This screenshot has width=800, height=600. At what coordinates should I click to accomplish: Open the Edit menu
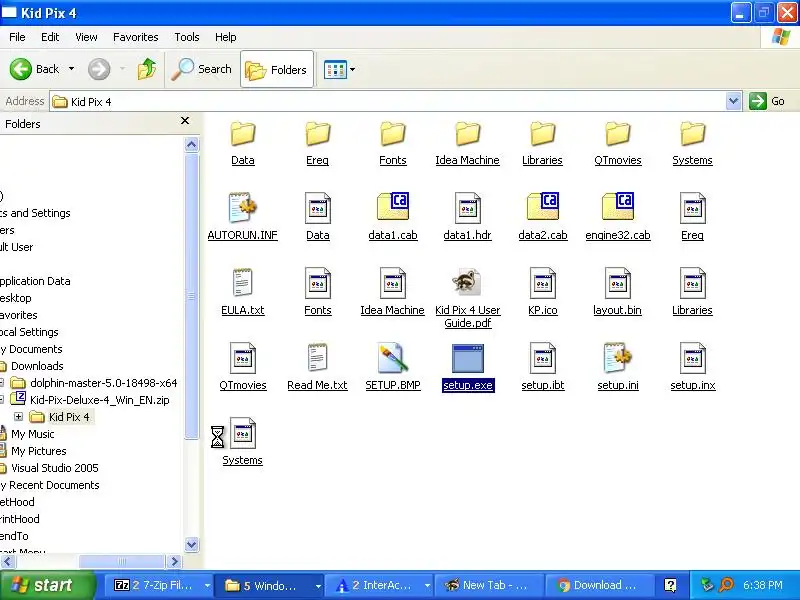click(50, 37)
